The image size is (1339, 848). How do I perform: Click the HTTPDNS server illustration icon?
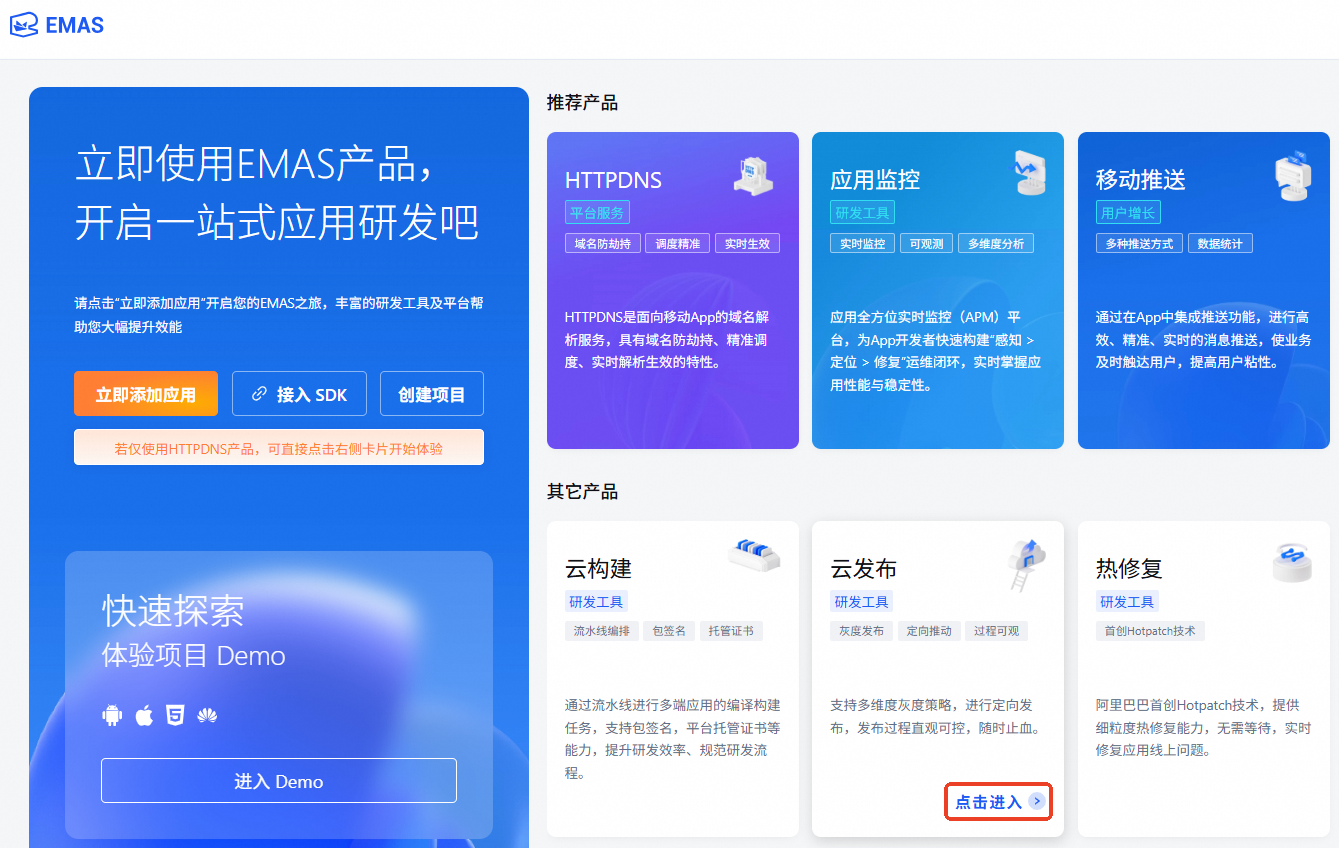coord(753,175)
